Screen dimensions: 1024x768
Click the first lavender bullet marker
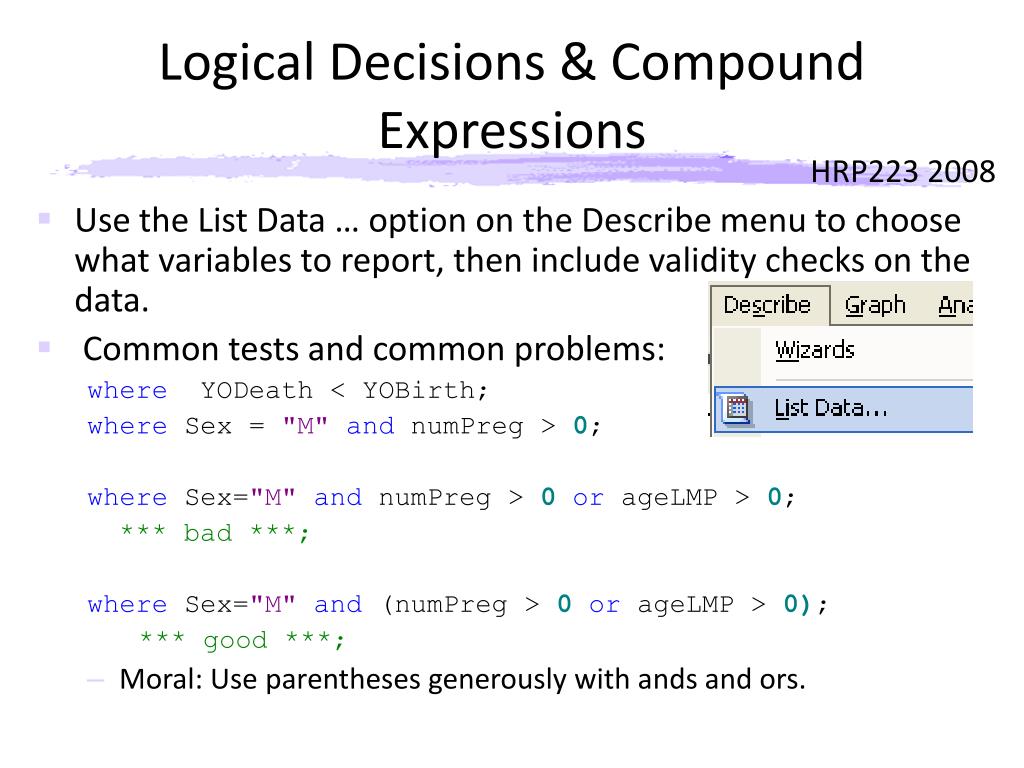tap(44, 218)
